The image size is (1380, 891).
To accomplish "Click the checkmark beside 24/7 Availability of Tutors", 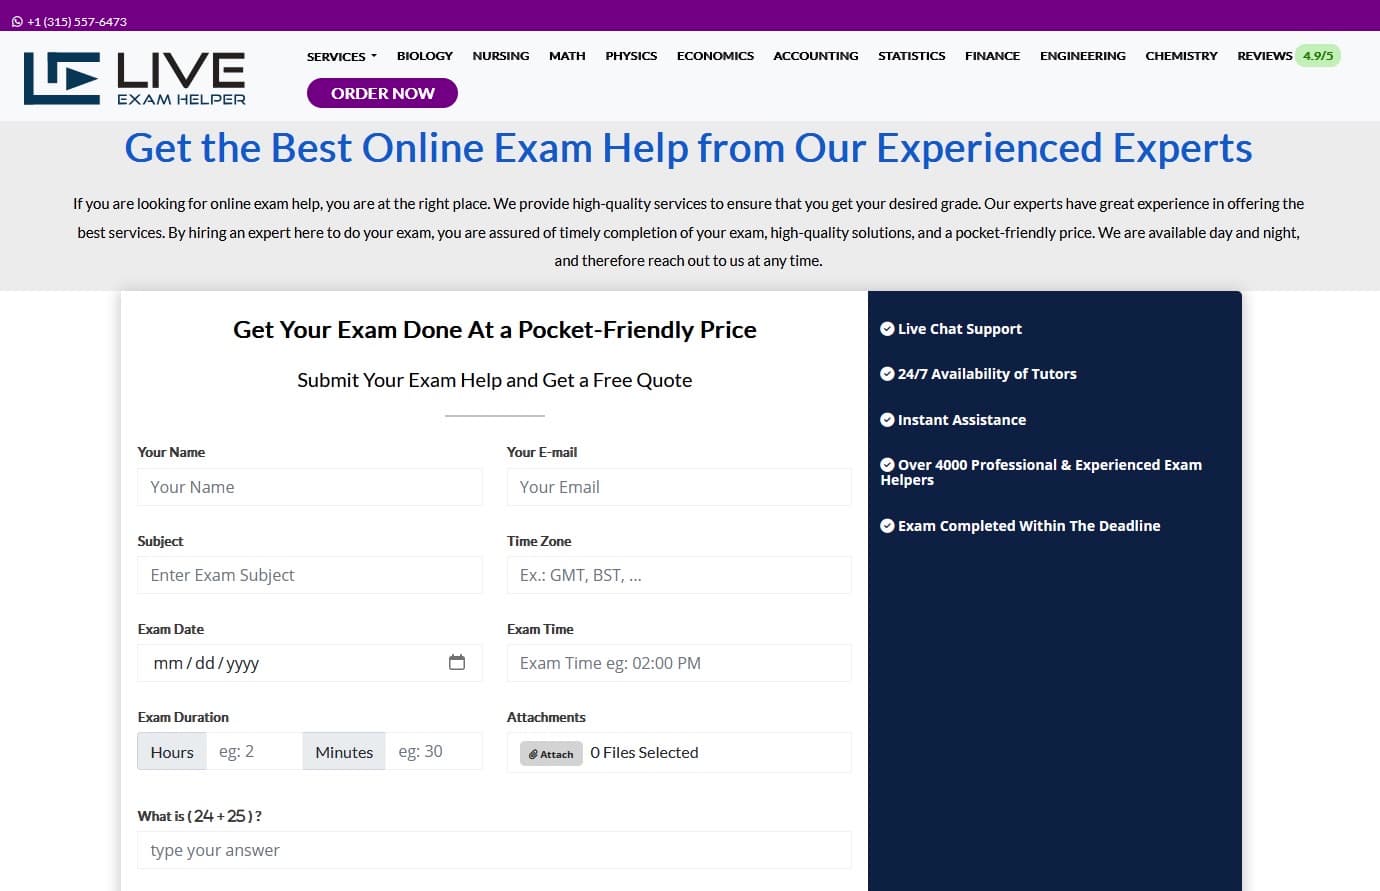I will [x=887, y=374].
